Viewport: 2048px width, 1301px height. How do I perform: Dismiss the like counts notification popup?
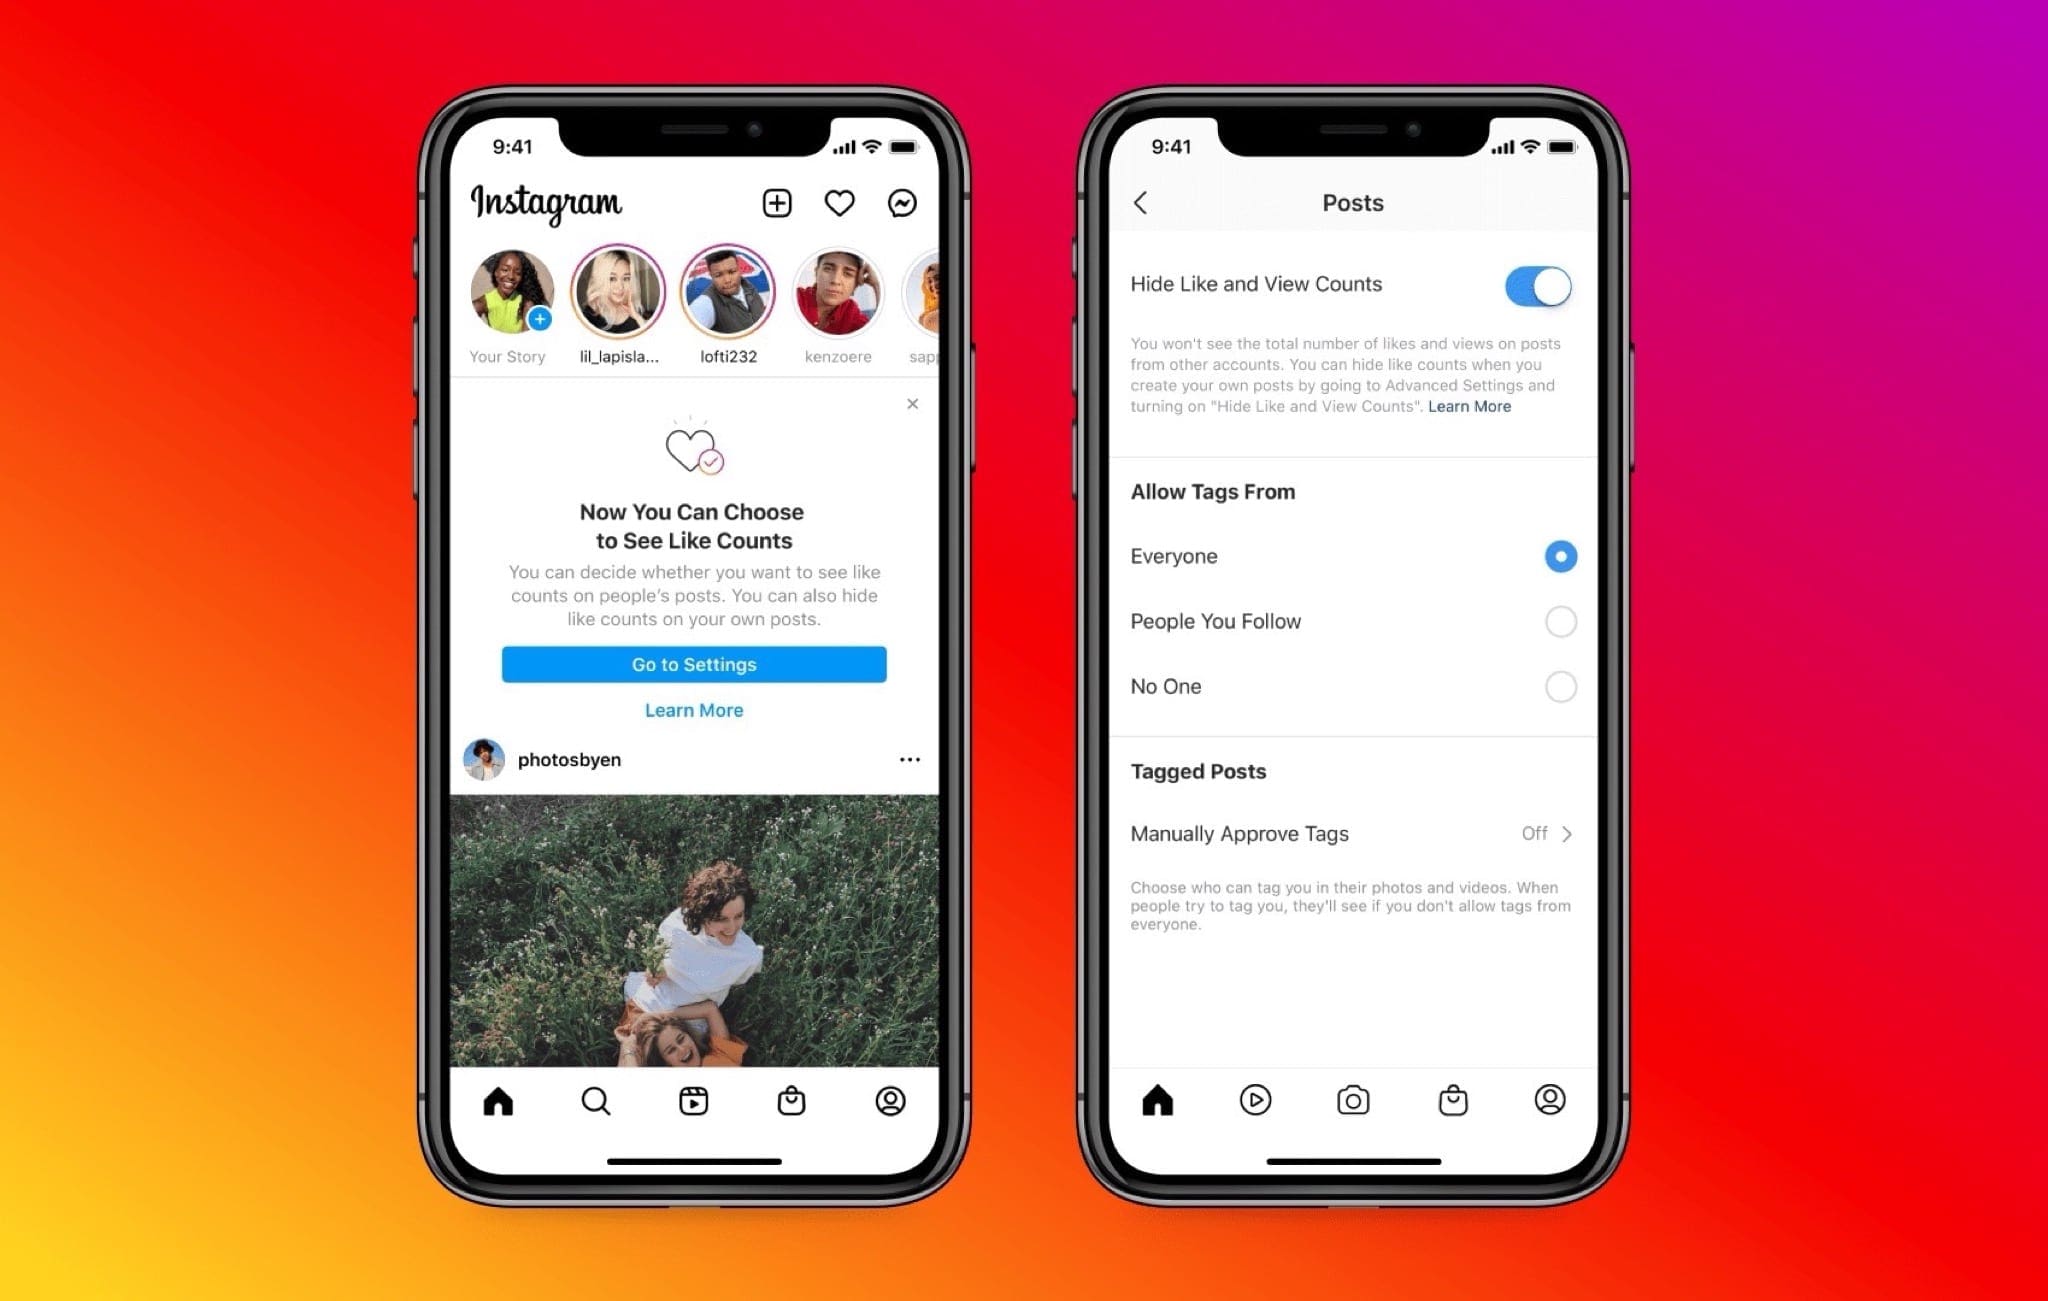(914, 404)
